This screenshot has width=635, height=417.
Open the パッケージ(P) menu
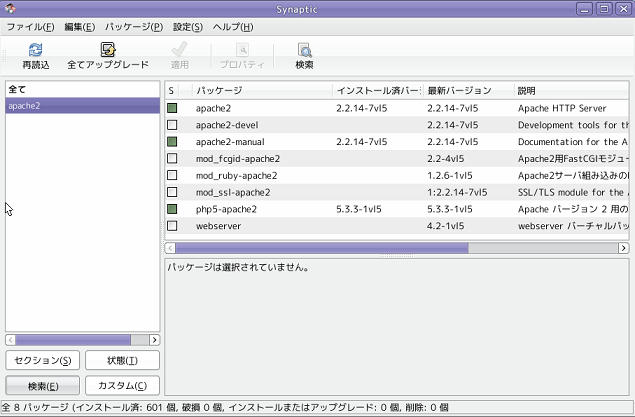[x=134, y=27]
